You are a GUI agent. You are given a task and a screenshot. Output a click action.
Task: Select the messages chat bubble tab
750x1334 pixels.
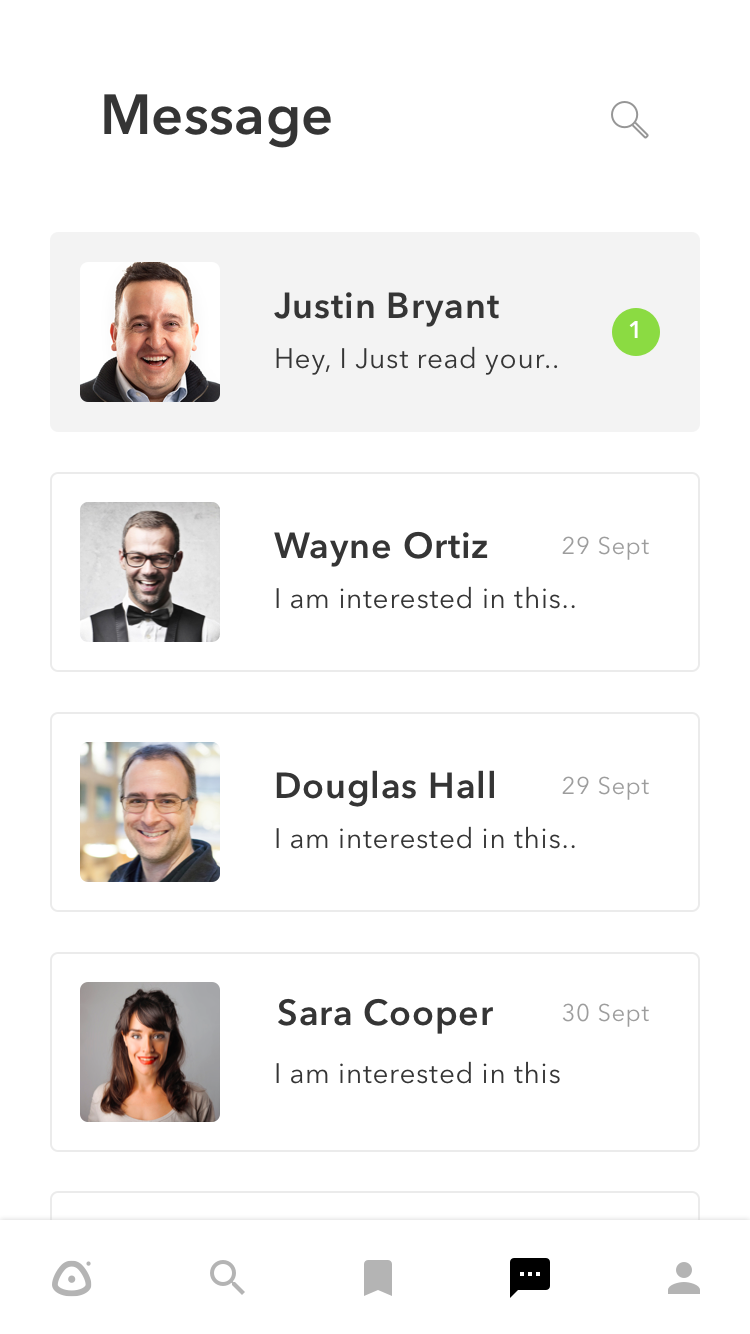tap(530, 1277)
